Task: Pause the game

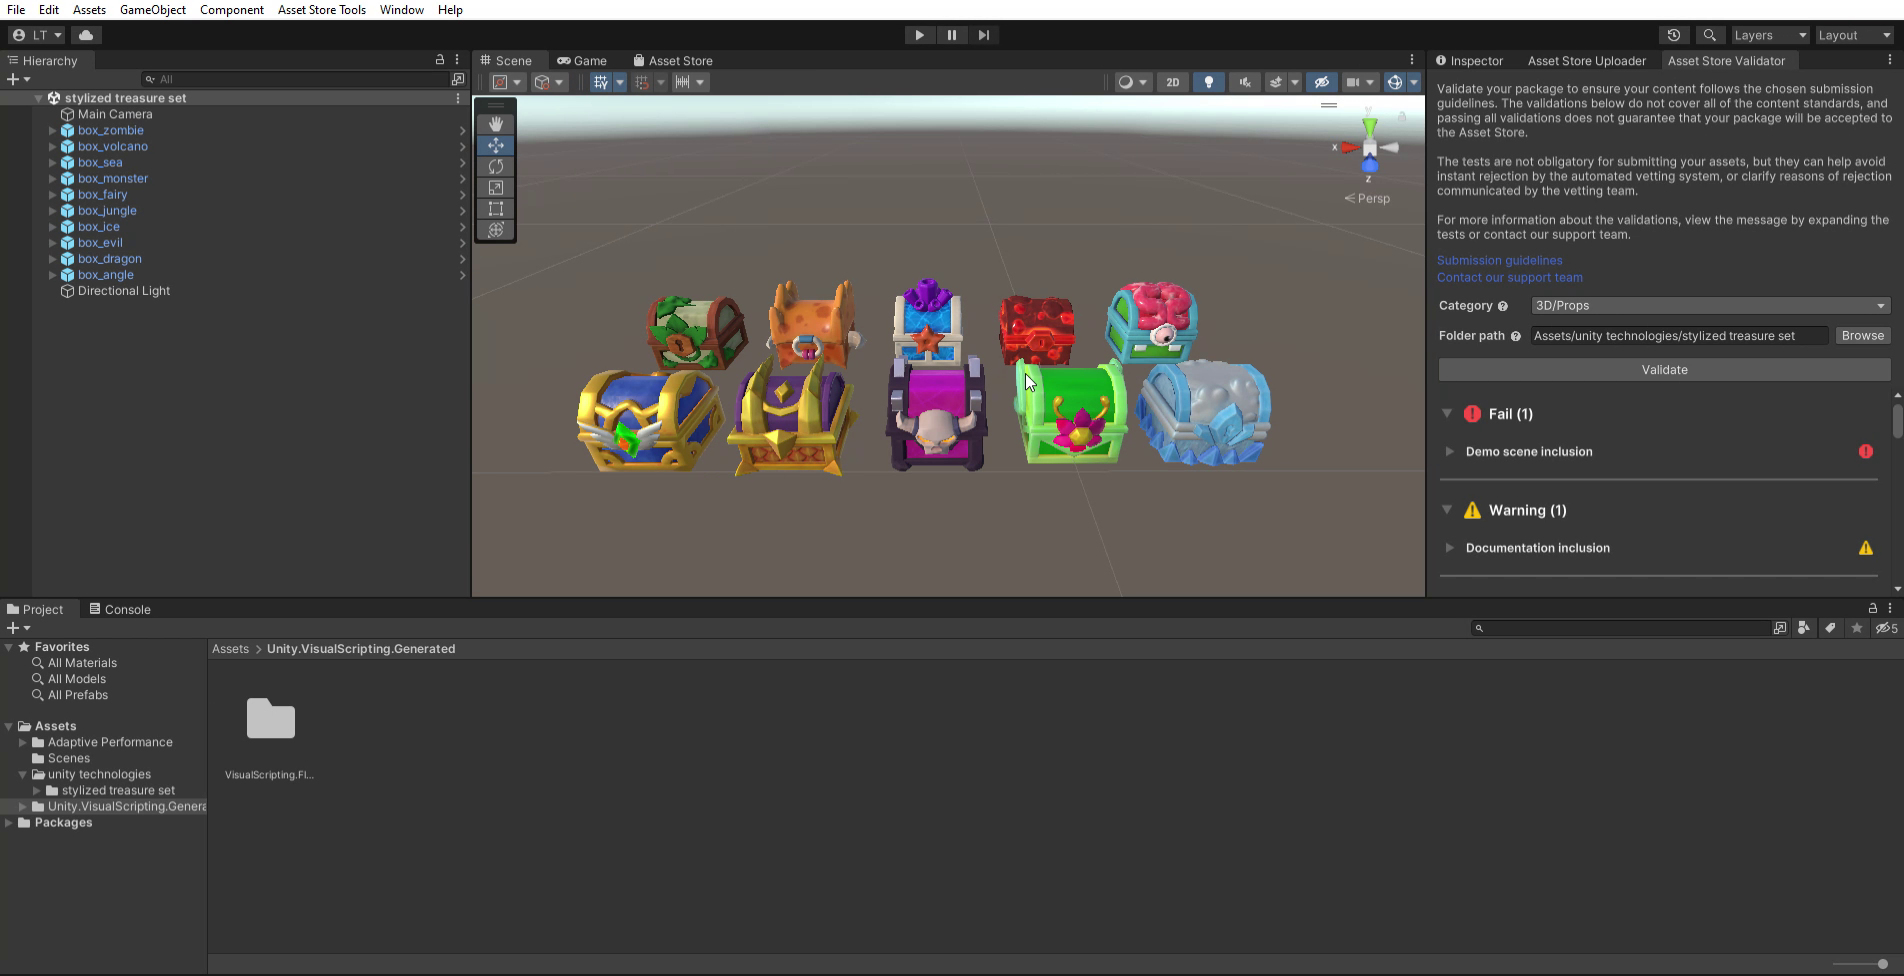Action: 951,35
